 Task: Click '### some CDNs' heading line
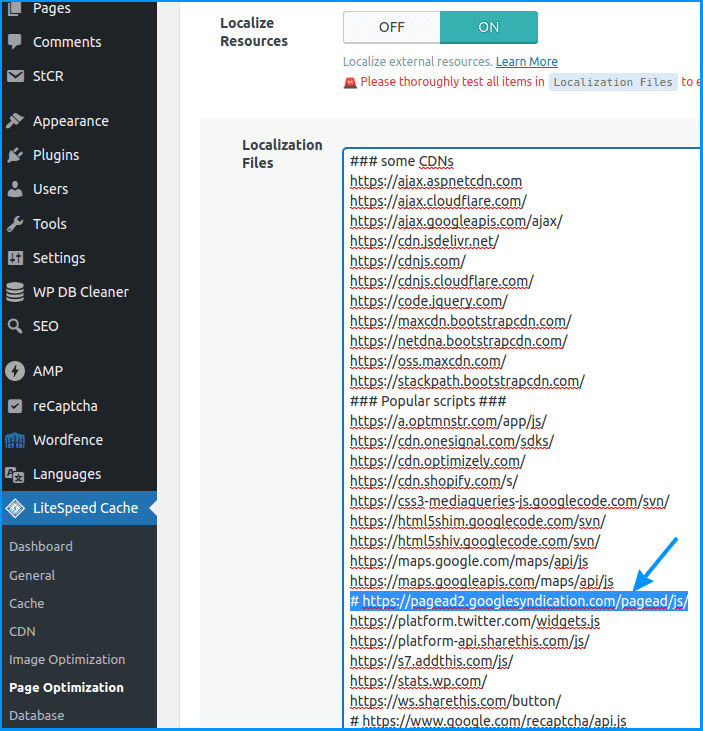tap(401, 161)
